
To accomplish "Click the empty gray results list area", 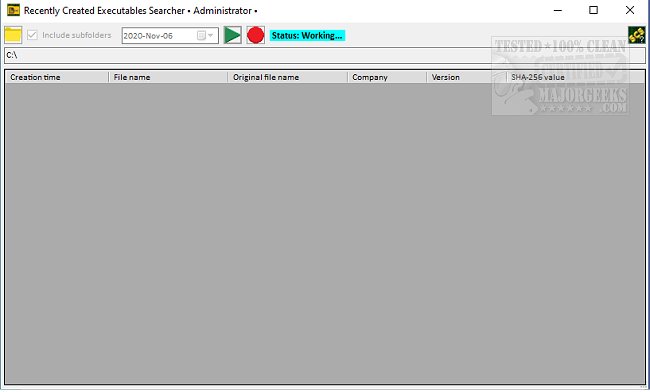I will 325,233.
